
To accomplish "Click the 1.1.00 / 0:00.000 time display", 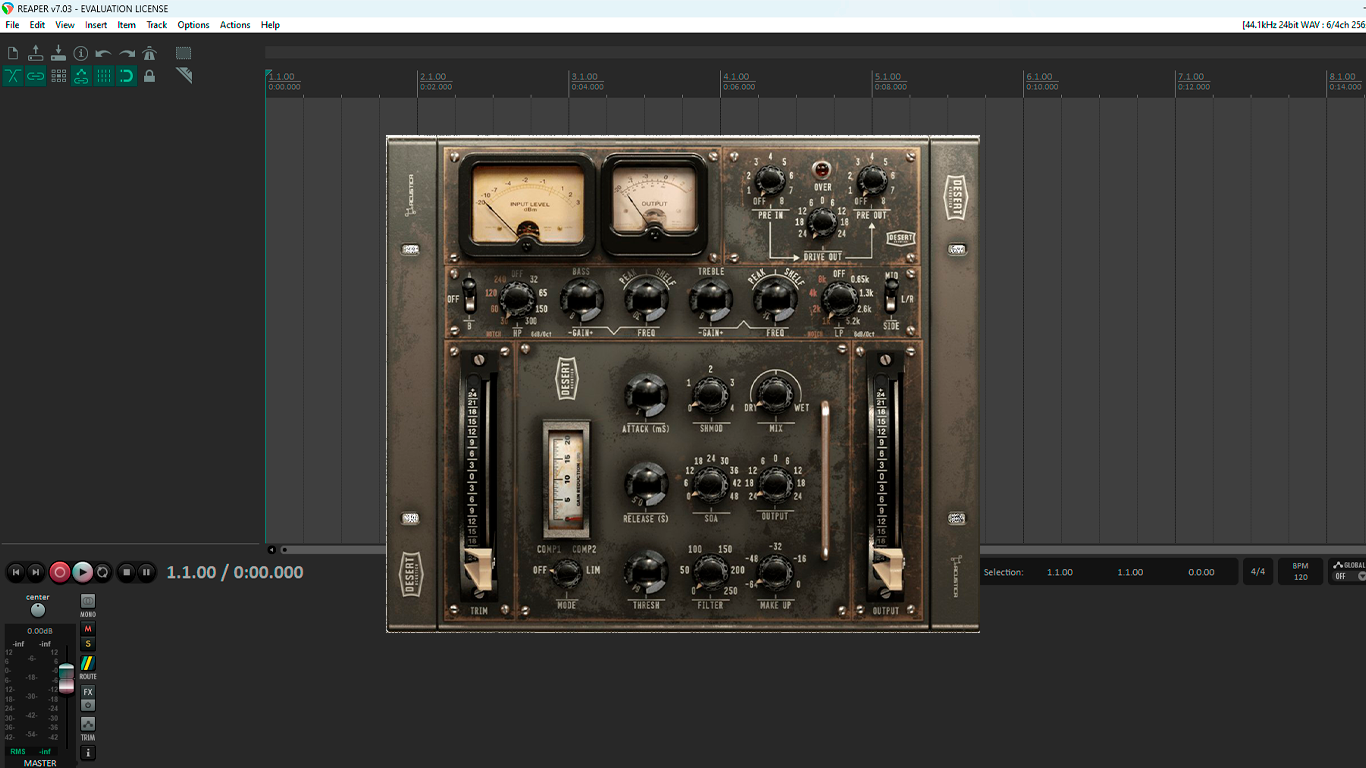I will coord(235,572).
